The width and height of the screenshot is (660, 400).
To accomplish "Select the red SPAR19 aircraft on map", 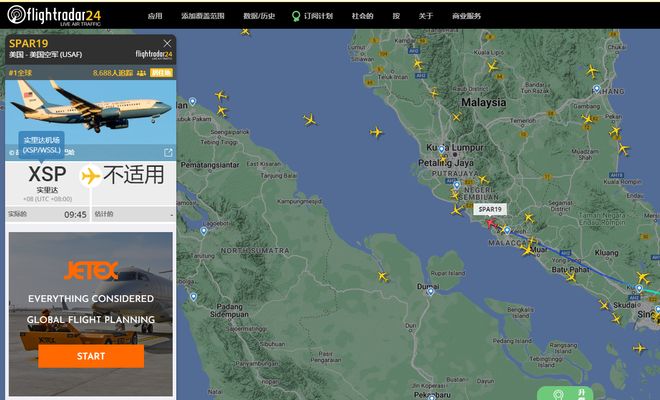I will [490, 223].
